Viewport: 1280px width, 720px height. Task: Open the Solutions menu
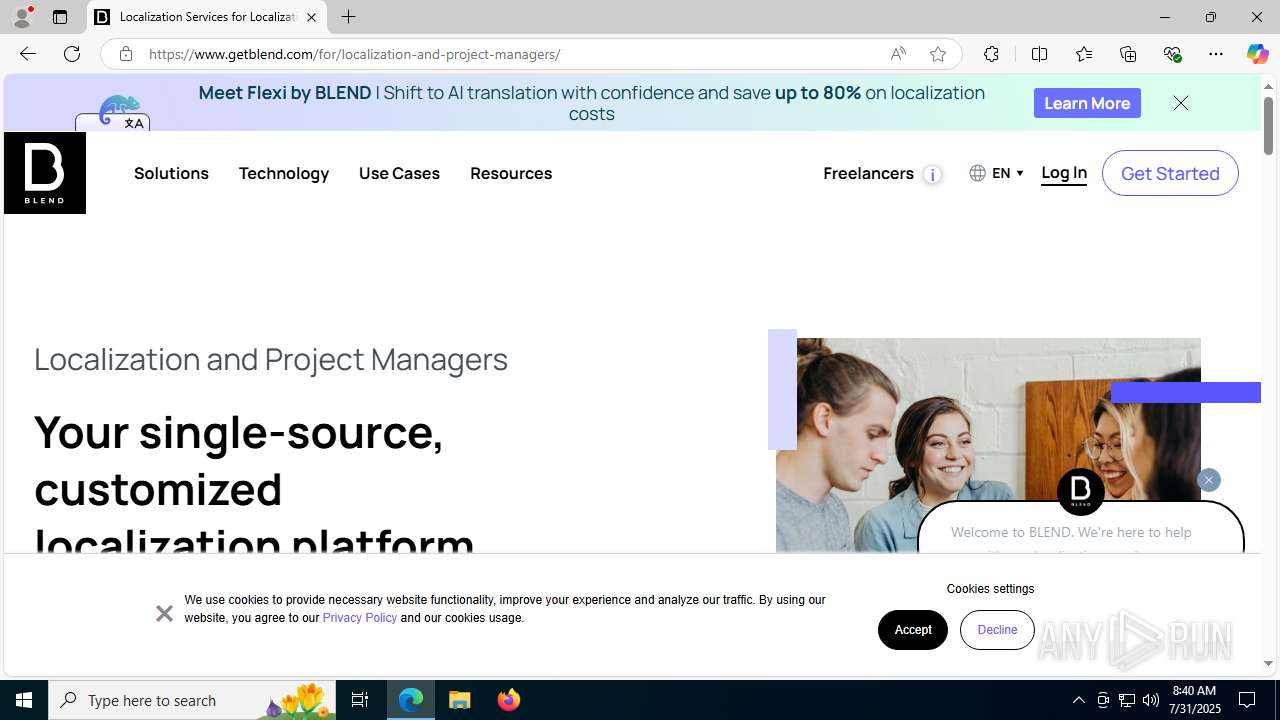[171, 173]
